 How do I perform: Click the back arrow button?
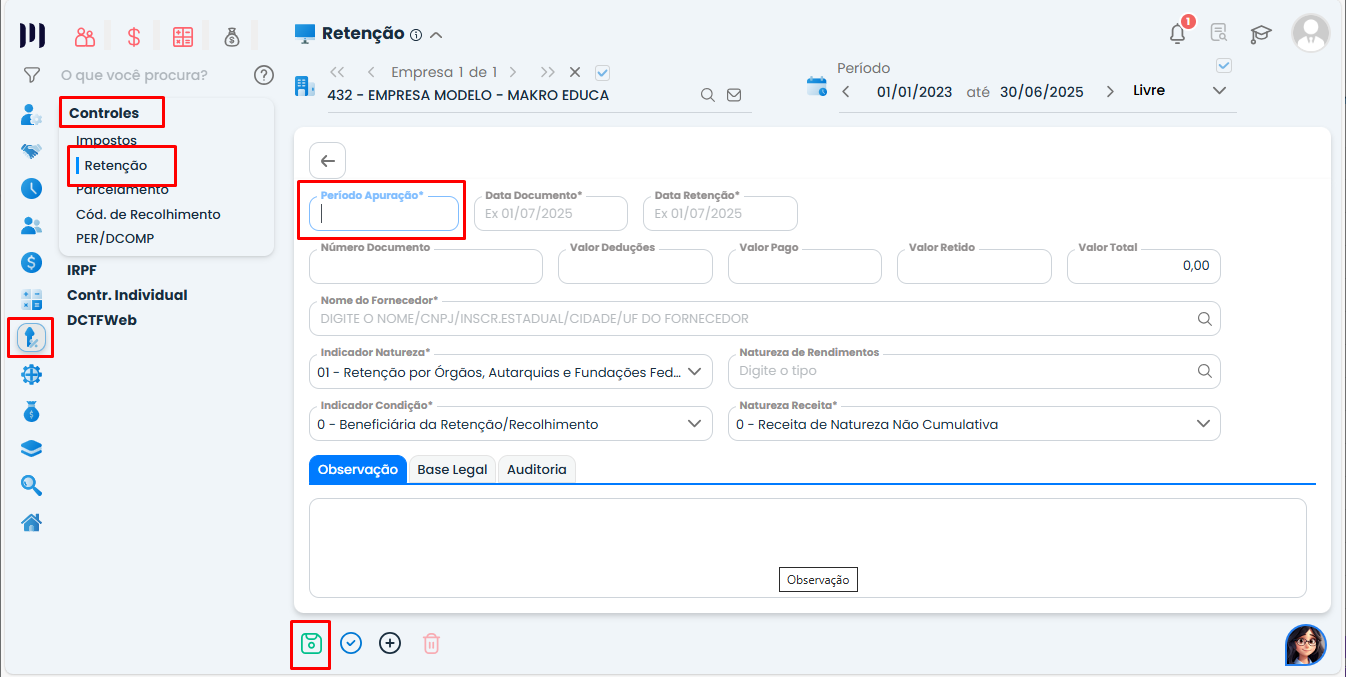tap(327, 161)
